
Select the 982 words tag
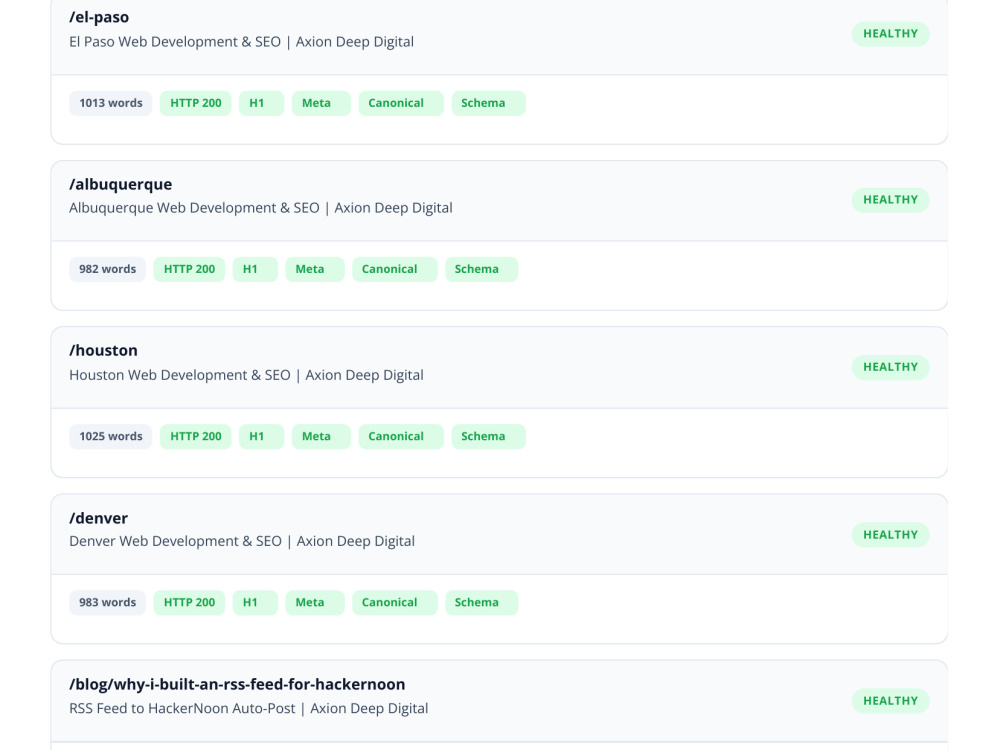click(x=108, y=269)
